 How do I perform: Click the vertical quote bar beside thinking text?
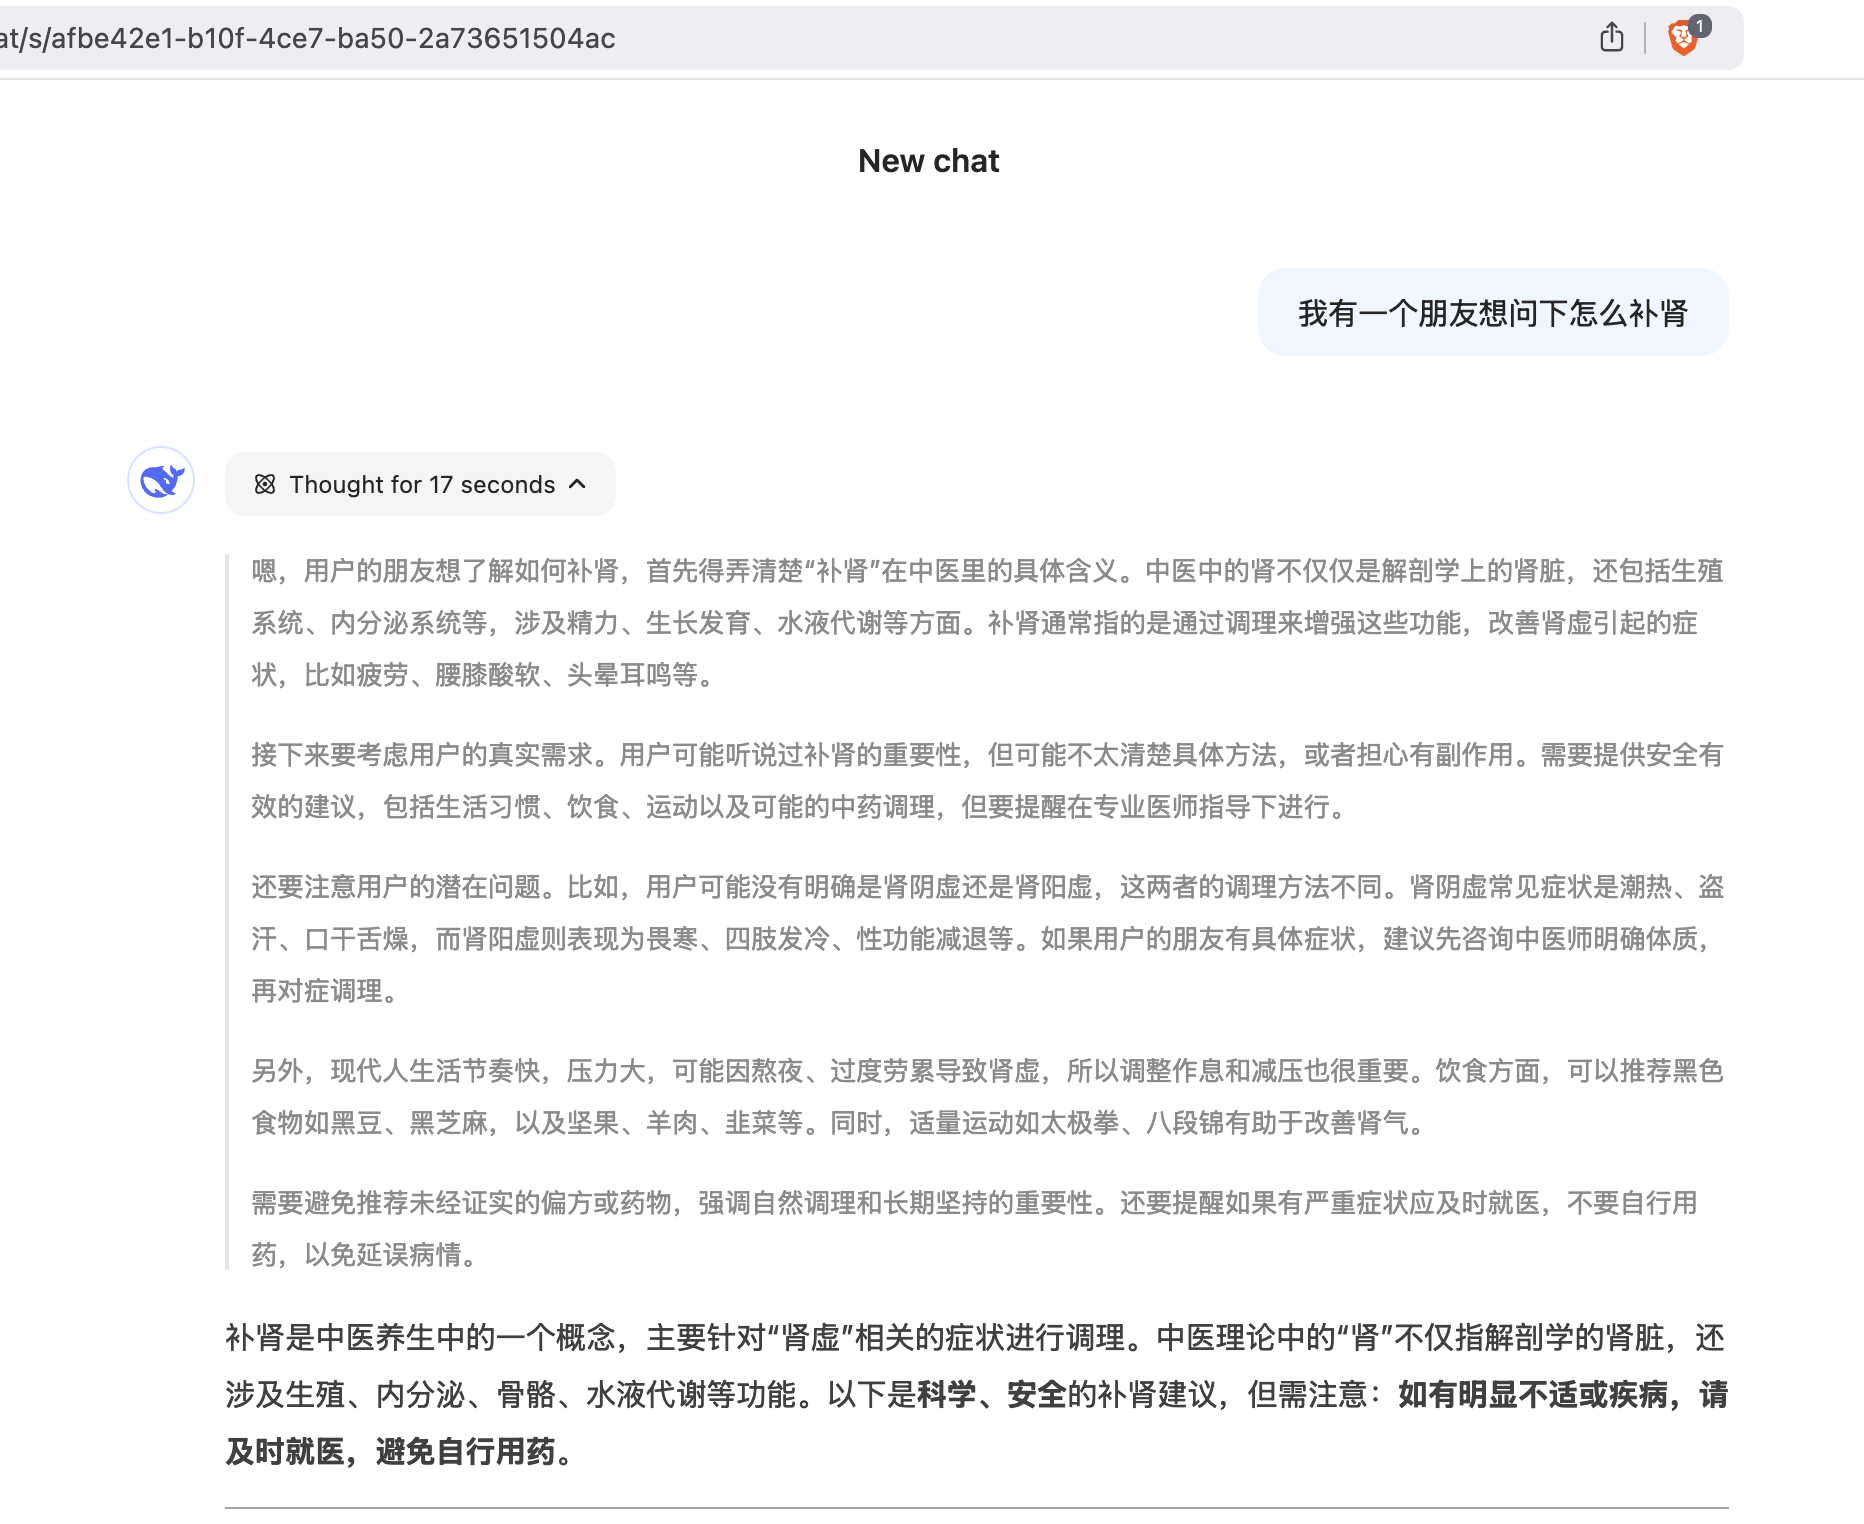(x=228, y=912)
